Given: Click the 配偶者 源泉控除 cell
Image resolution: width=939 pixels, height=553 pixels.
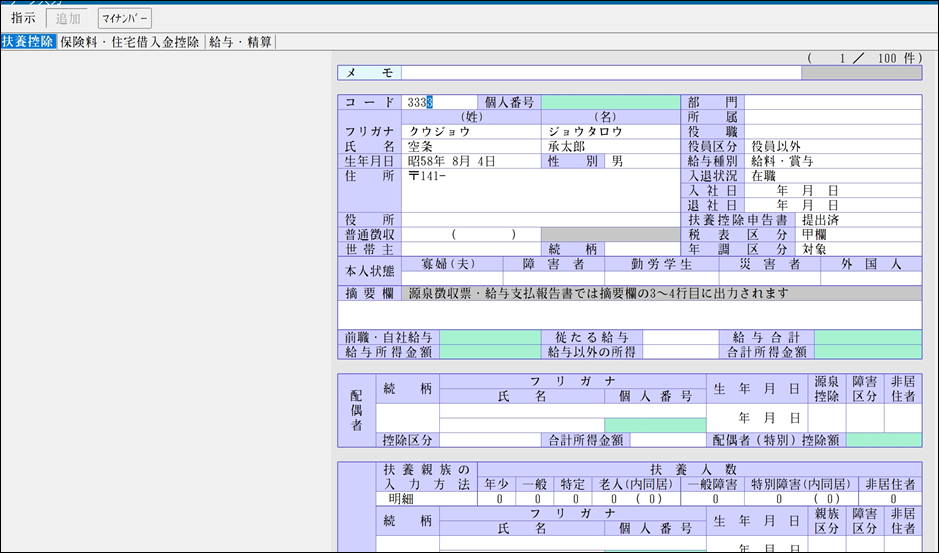Looking at the screenshot, I should click(826, 418).
